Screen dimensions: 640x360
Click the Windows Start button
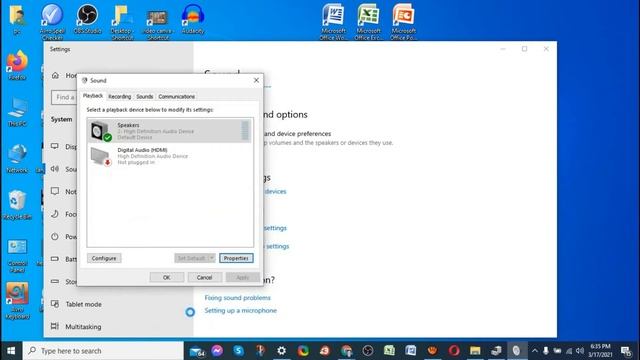pos(11,351)
